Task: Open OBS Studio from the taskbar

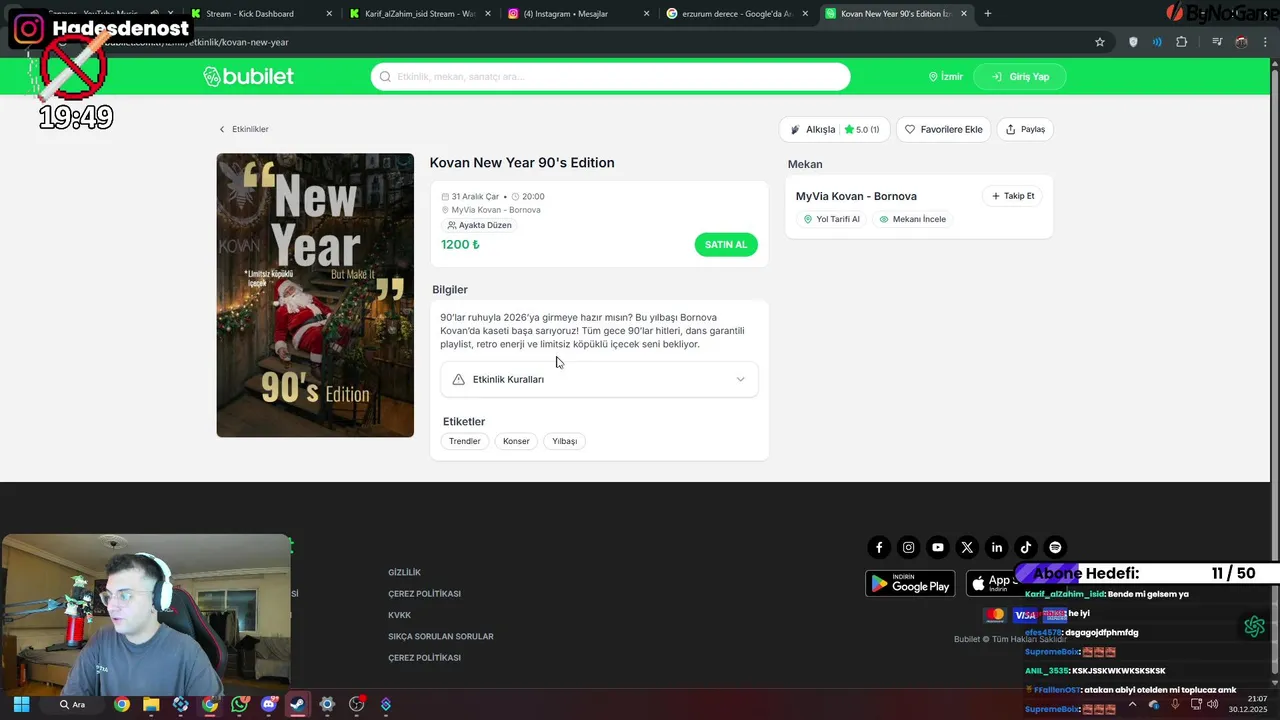Action: coord(356,704)
